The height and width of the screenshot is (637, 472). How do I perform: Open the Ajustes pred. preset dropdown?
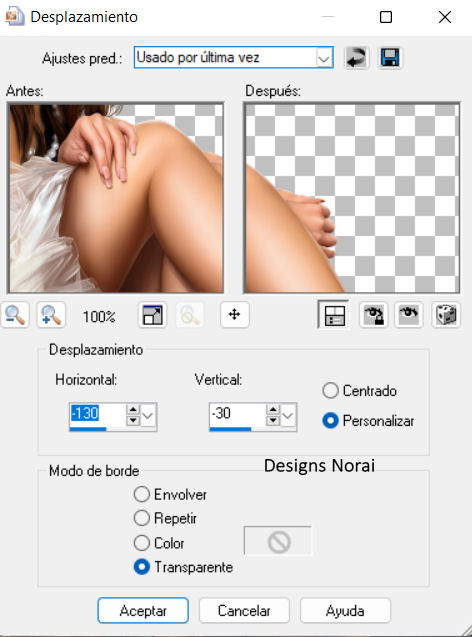234,57
